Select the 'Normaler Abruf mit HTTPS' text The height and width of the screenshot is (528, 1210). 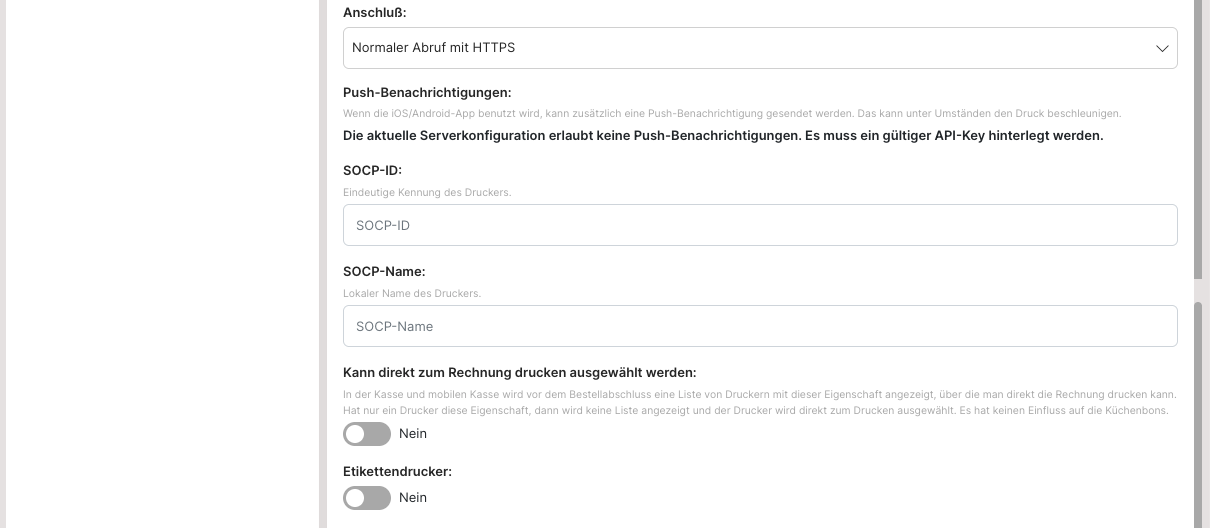click(434, 48)
